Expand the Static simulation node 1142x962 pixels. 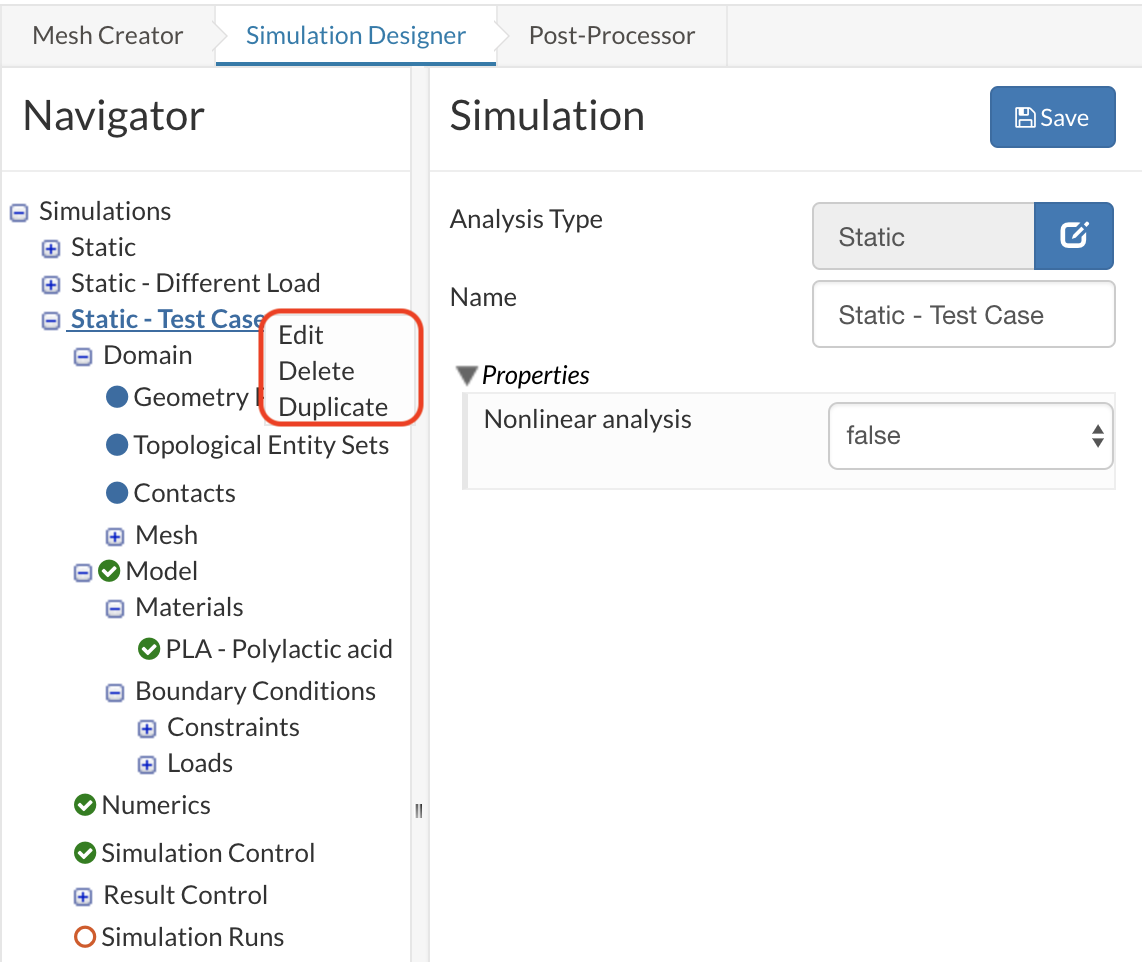[51, 248]
